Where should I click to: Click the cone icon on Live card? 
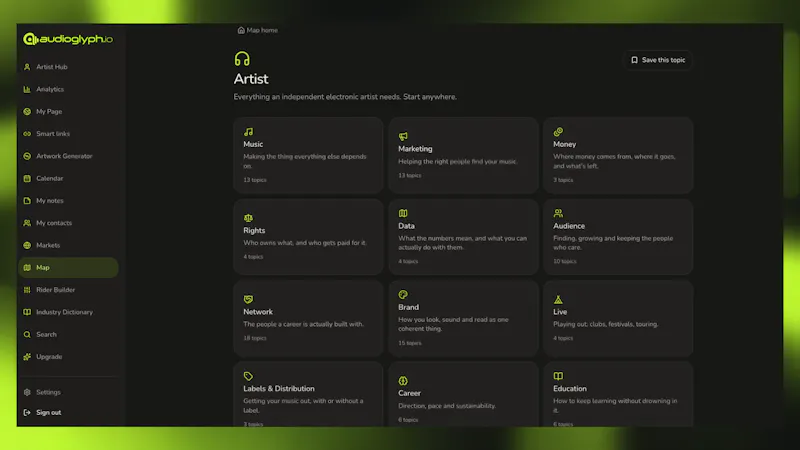click(x=558, y=299)
